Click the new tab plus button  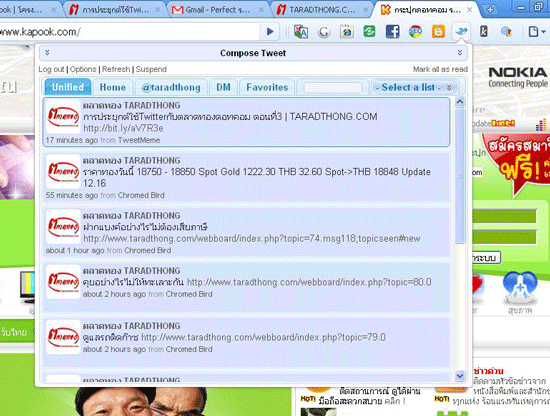490,9
